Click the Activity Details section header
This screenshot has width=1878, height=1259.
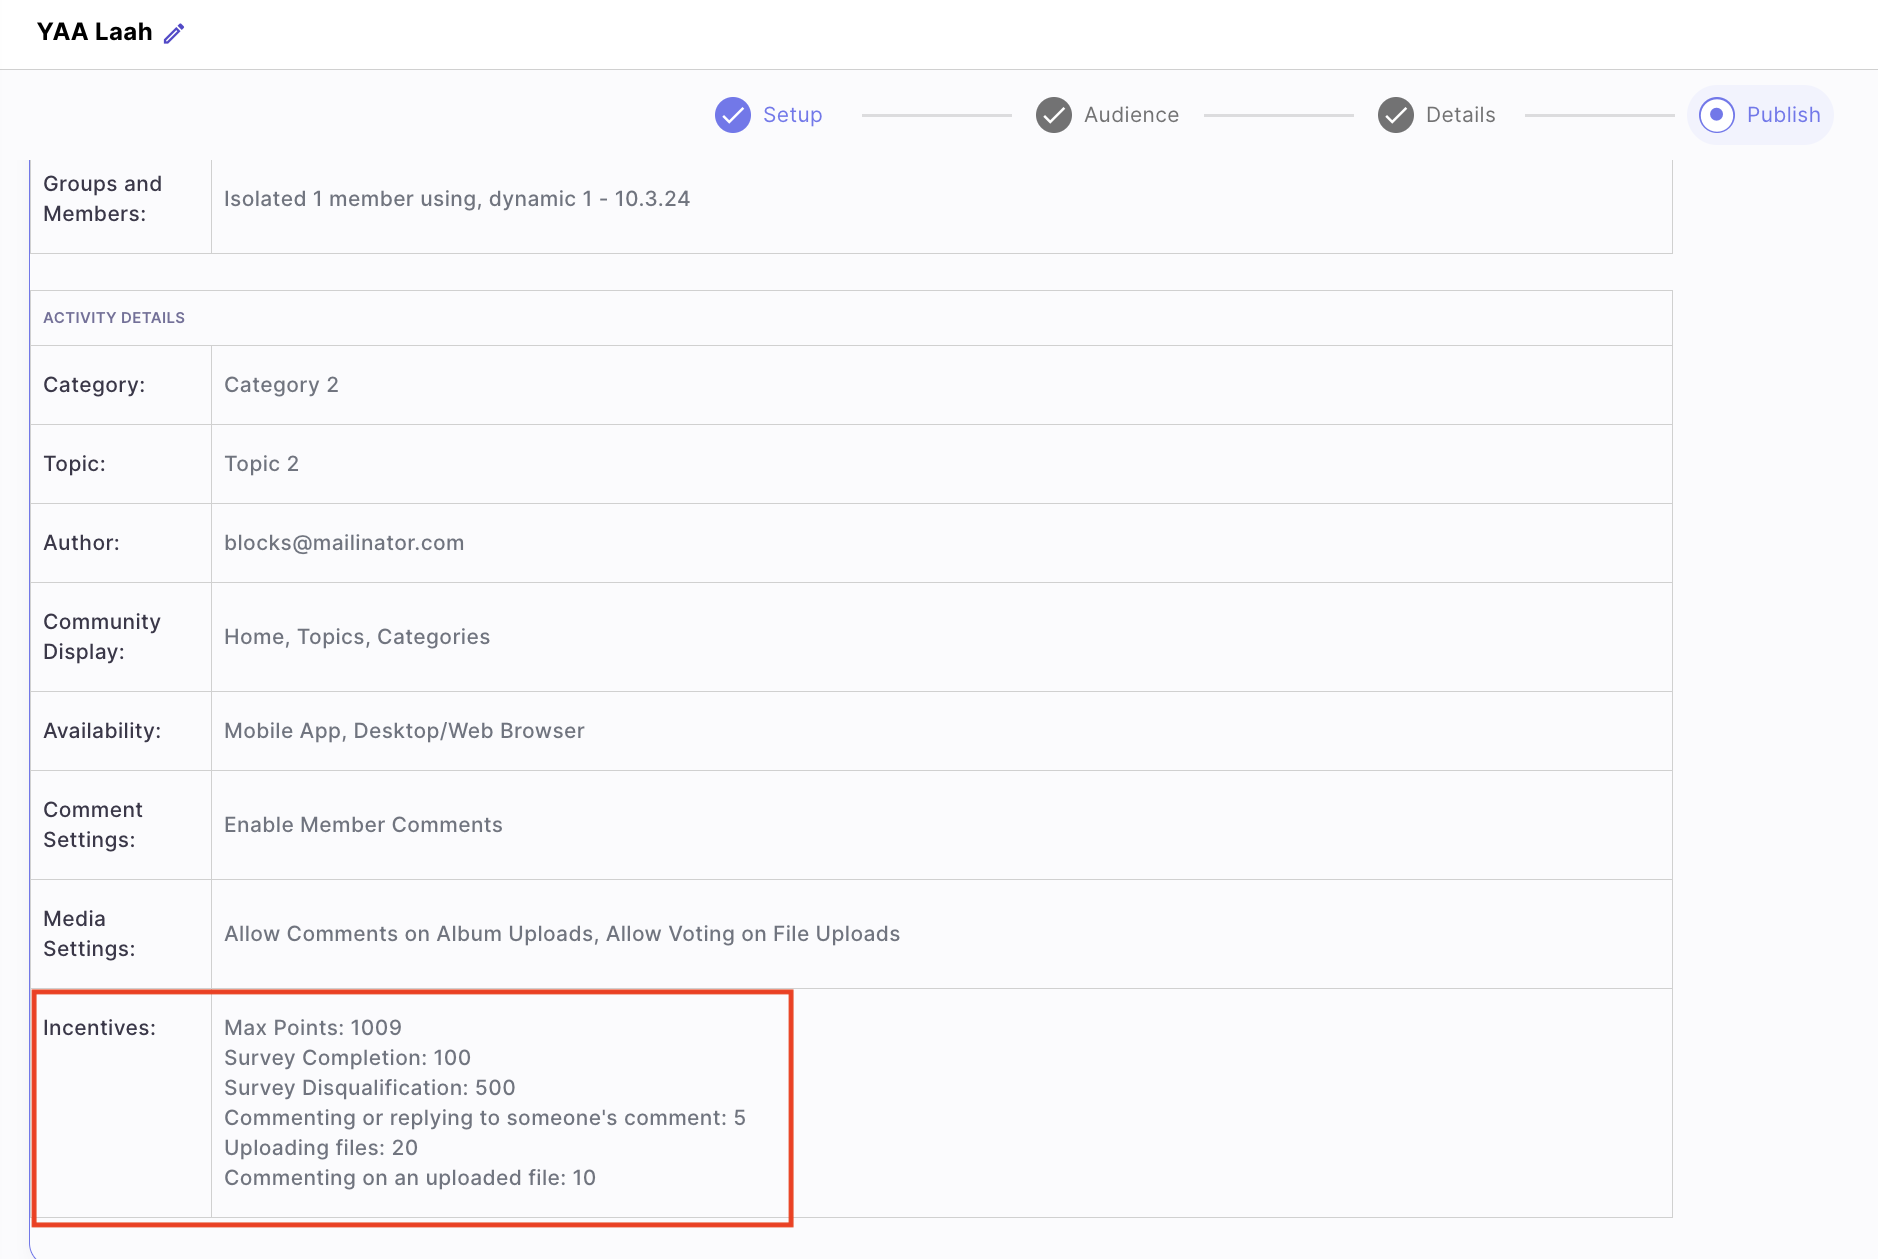coord(114,318)
